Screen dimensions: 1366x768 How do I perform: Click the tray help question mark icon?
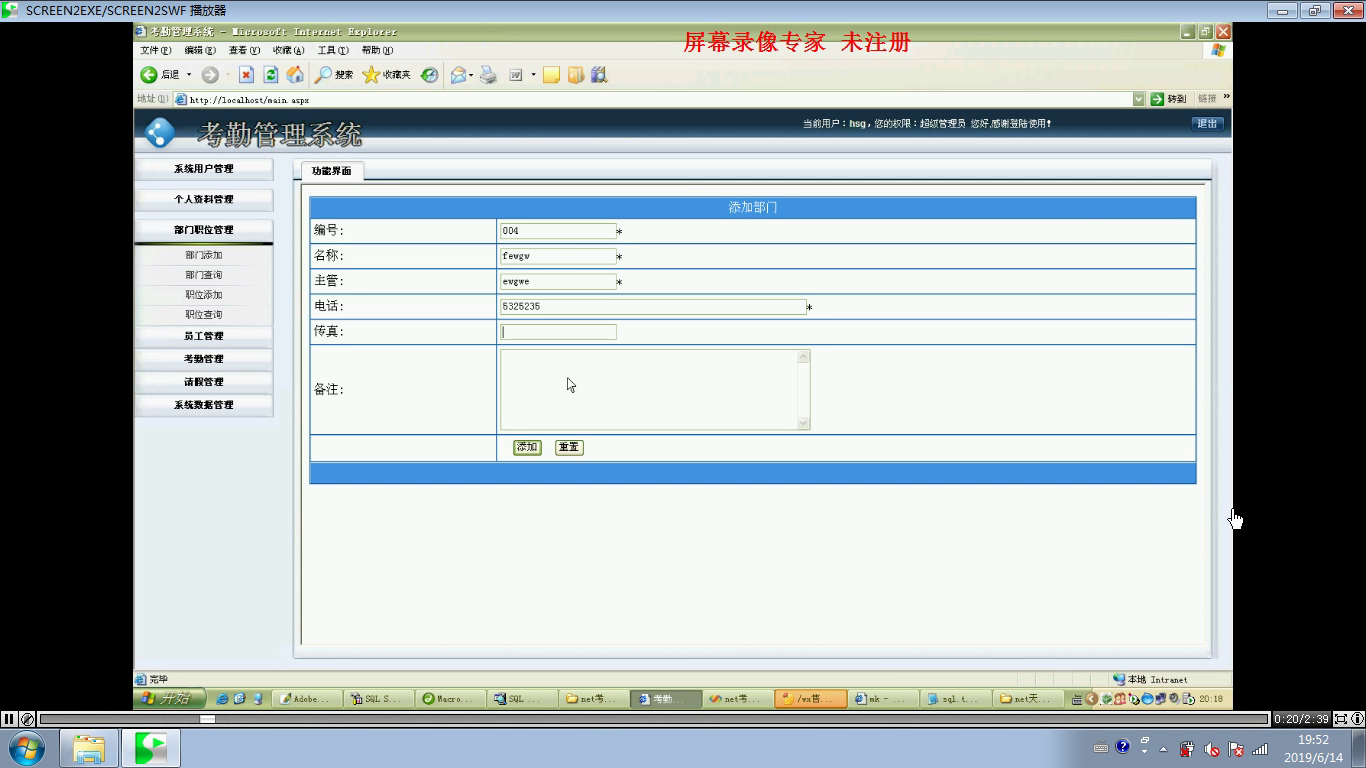click(x=1123, y=747)
